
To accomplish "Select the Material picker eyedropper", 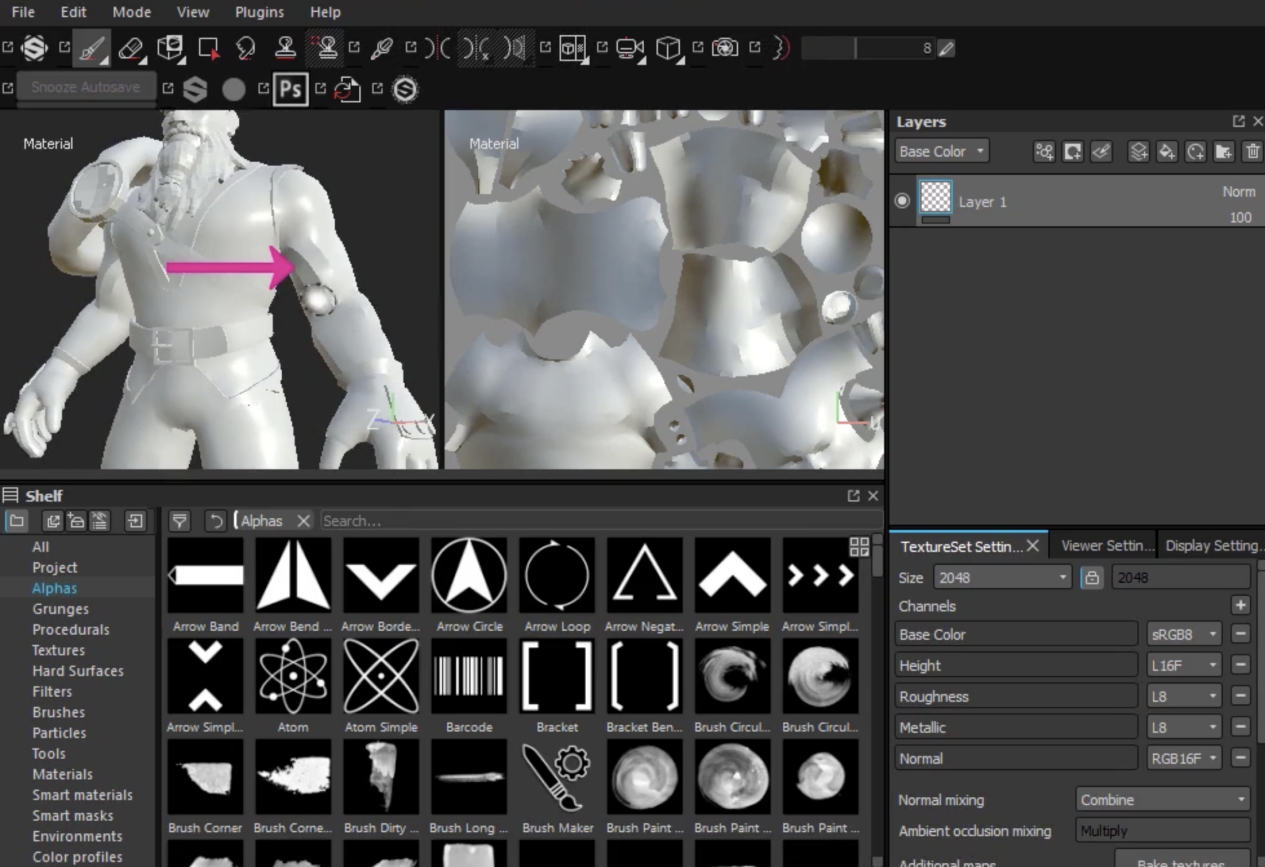I will click(x=381, y=47).
